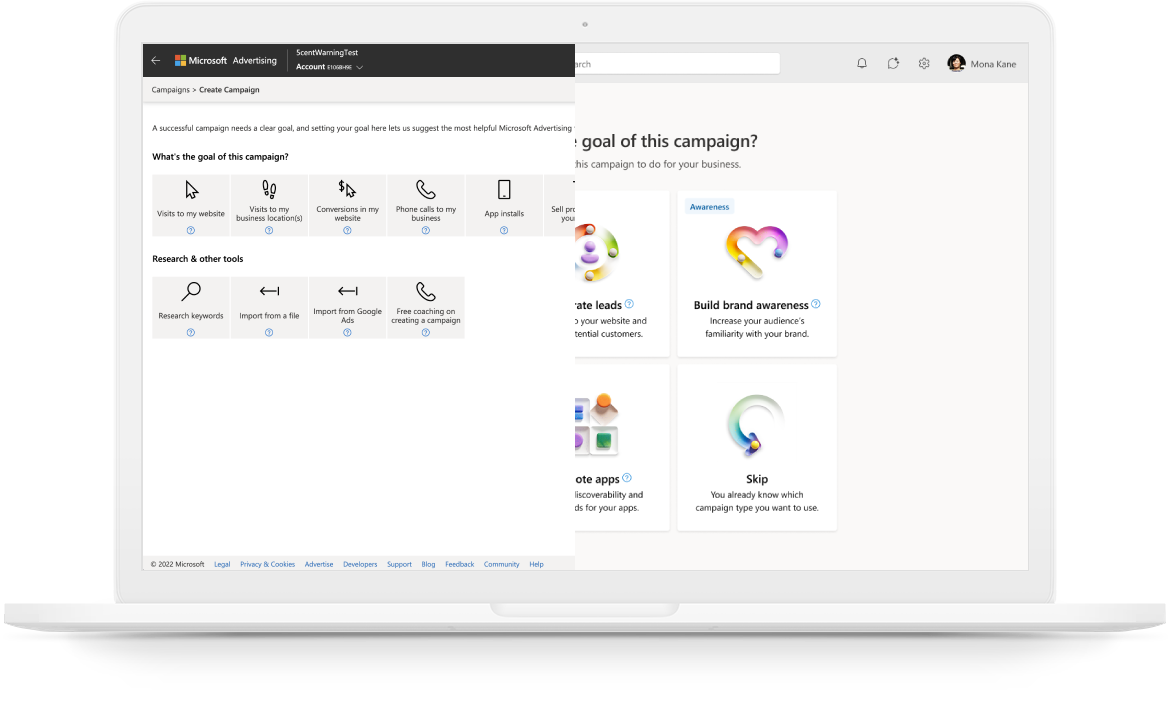Choose Conversions in my website goal
The image size is (1170, 701).
point(348,205)
